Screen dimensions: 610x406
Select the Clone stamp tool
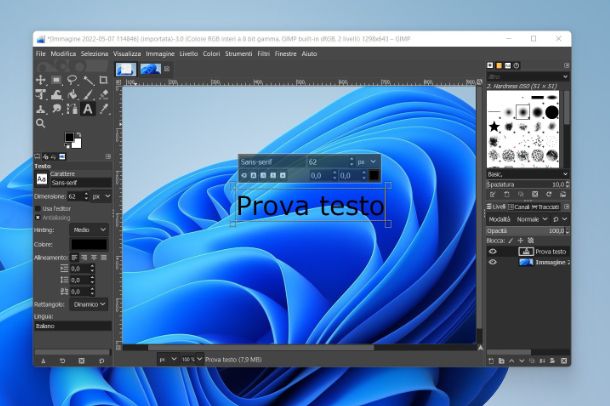[x=40, y=109]
